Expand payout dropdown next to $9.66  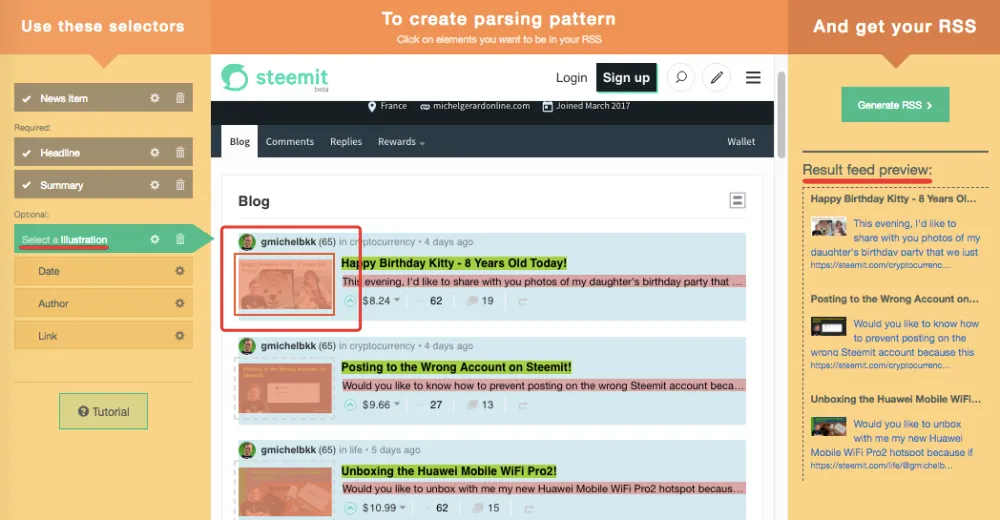[397, 404]
